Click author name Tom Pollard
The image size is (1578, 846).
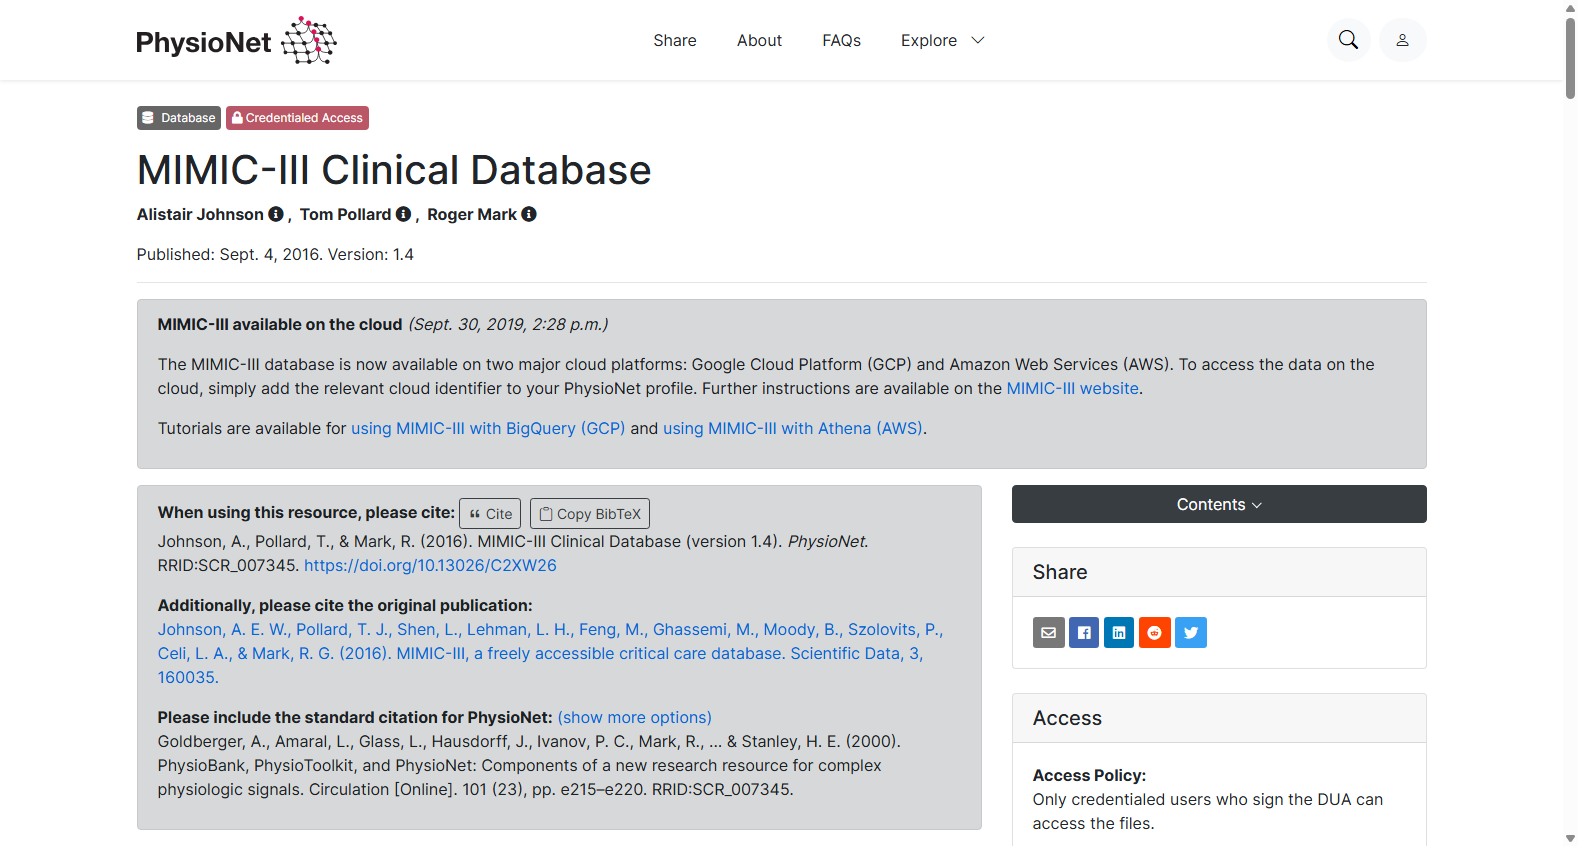(345, 214)
